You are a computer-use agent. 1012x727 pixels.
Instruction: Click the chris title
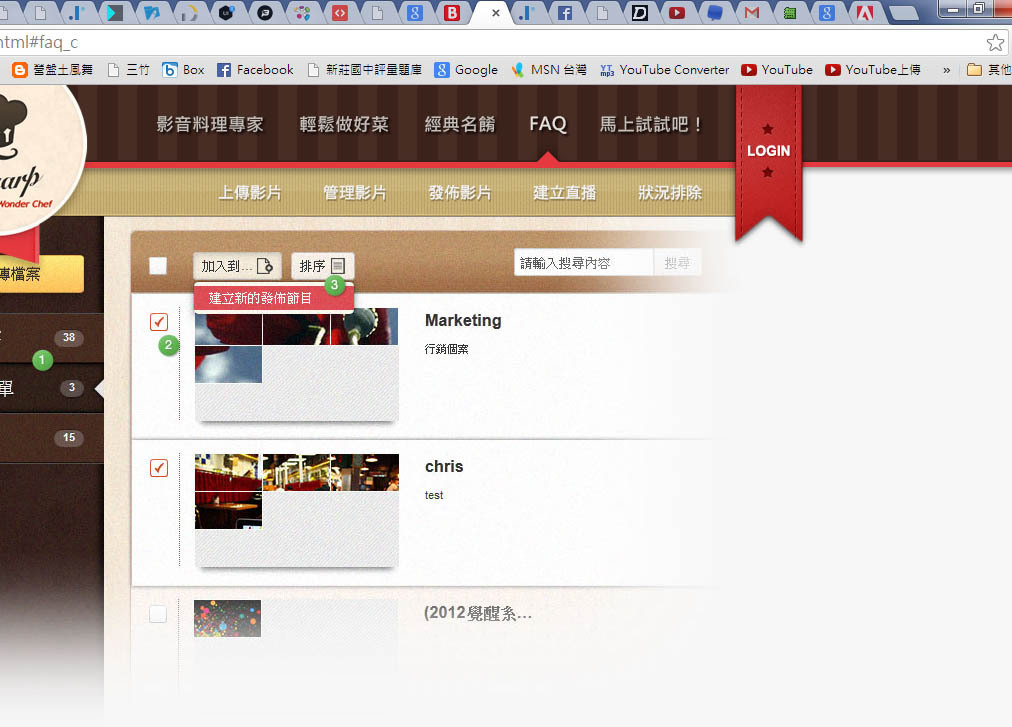(x=444, y=466)
